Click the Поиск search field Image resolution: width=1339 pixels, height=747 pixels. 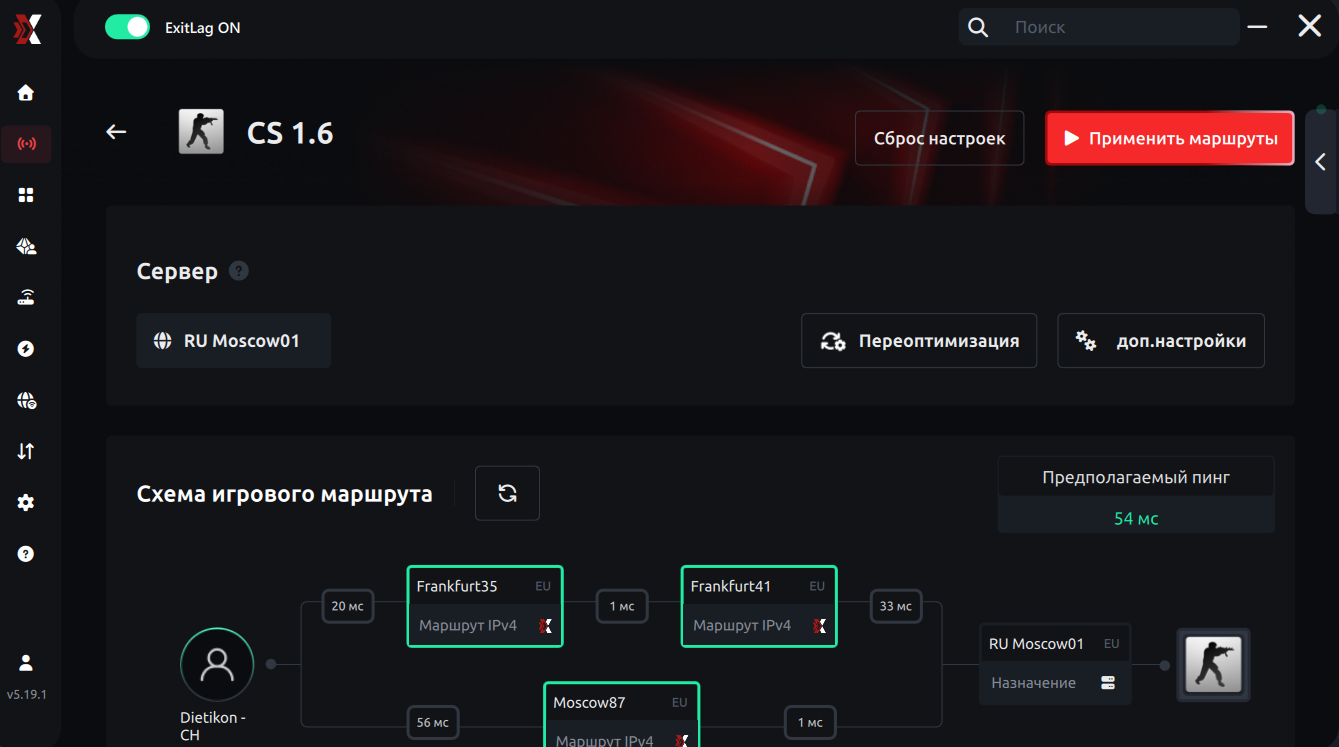1120,27
